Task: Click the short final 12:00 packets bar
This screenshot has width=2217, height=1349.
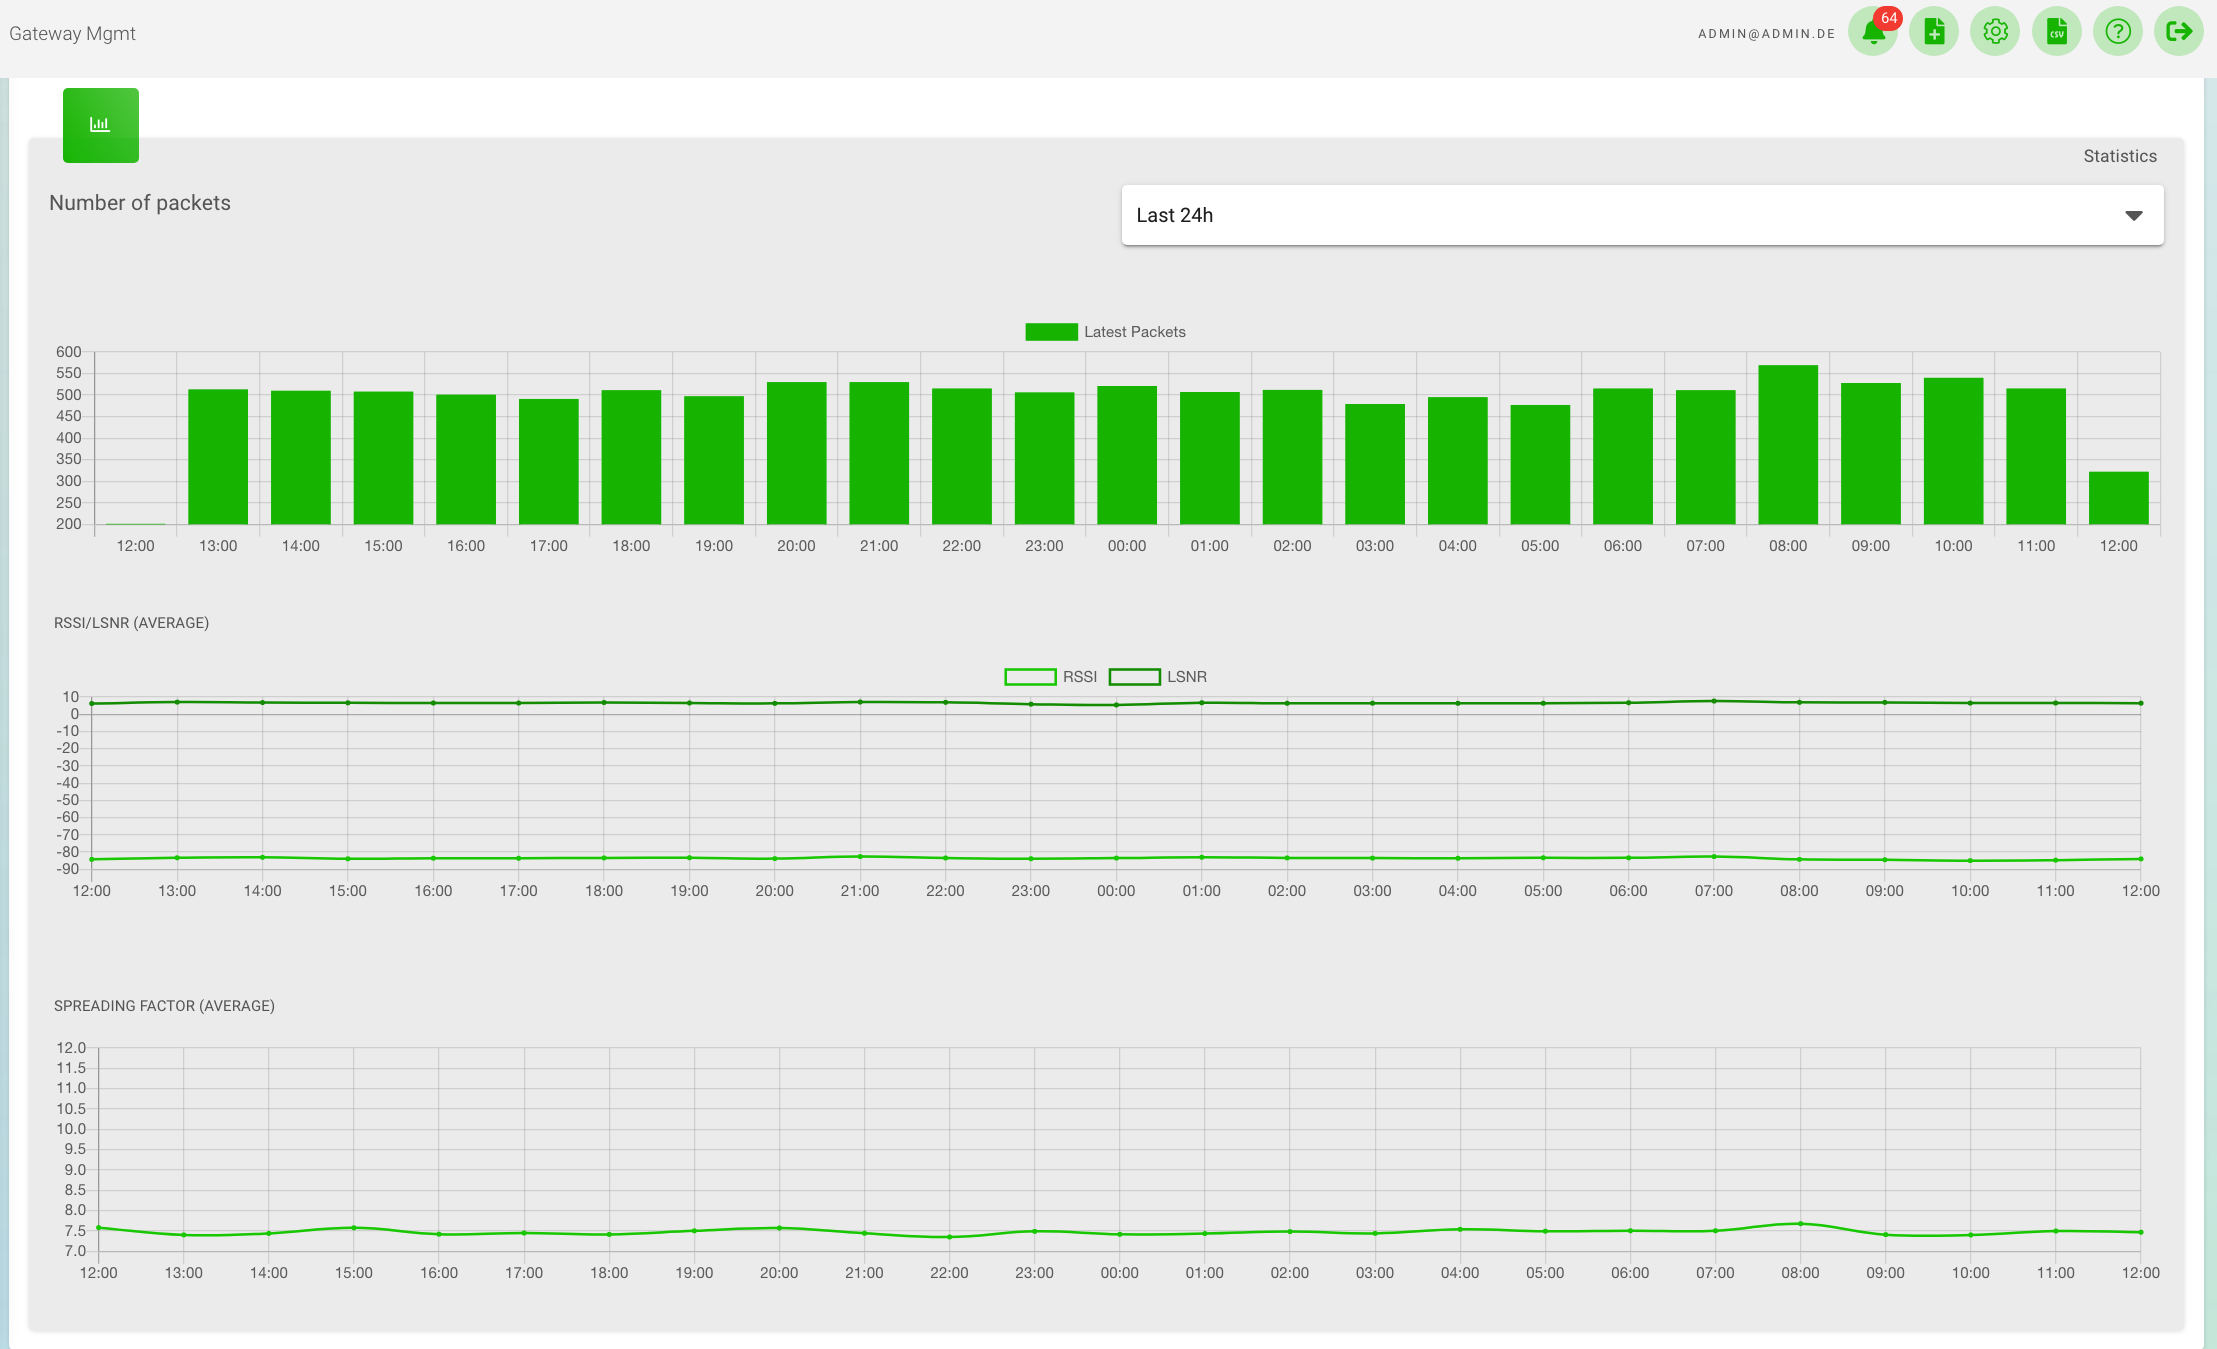Action: pos(2118,498)
